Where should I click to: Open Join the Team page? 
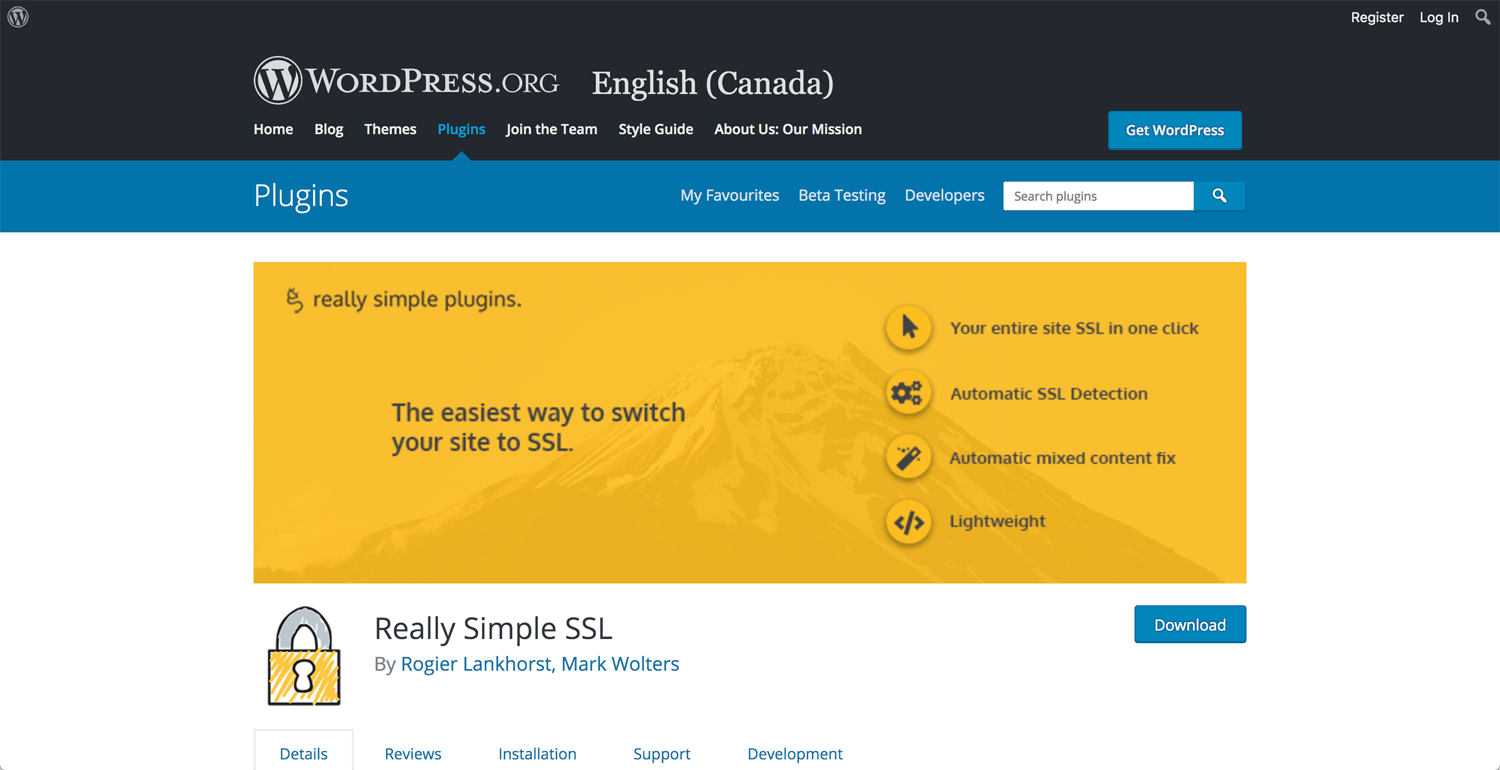coord(551,129)
